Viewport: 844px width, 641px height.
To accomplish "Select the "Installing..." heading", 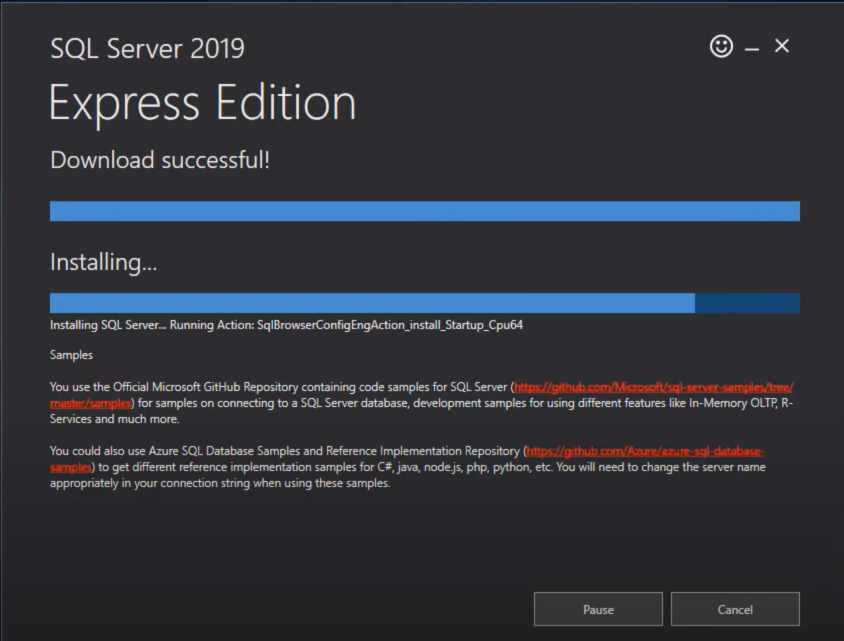I will coord(103,262).
